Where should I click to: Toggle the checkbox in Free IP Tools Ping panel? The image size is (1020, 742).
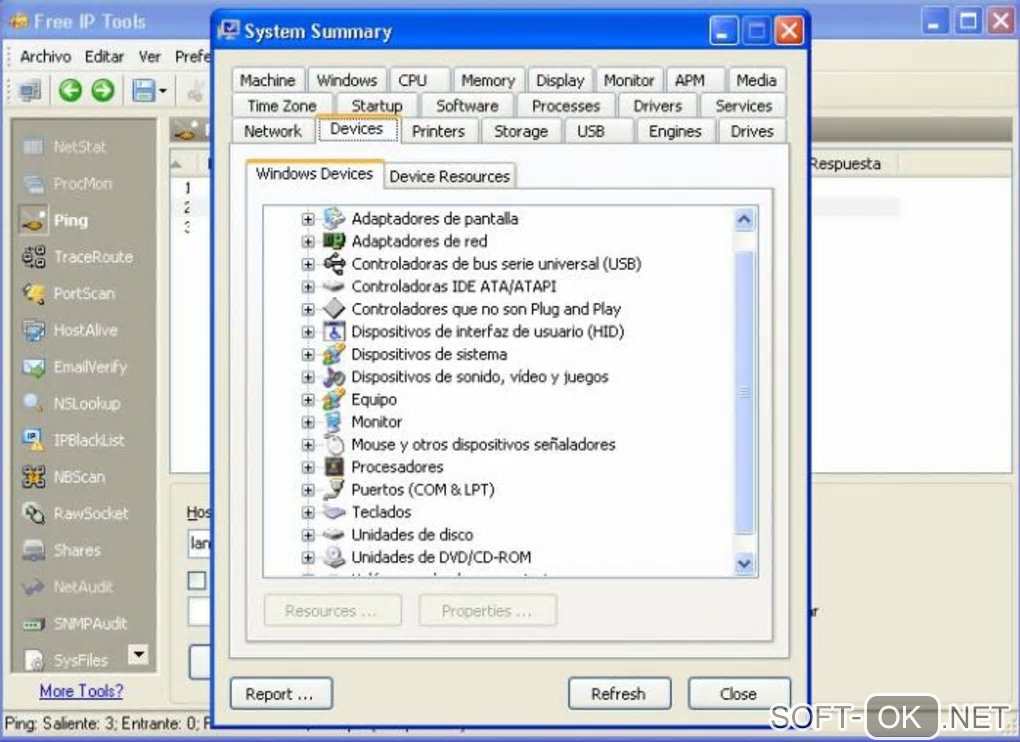[x=196, y=581]
